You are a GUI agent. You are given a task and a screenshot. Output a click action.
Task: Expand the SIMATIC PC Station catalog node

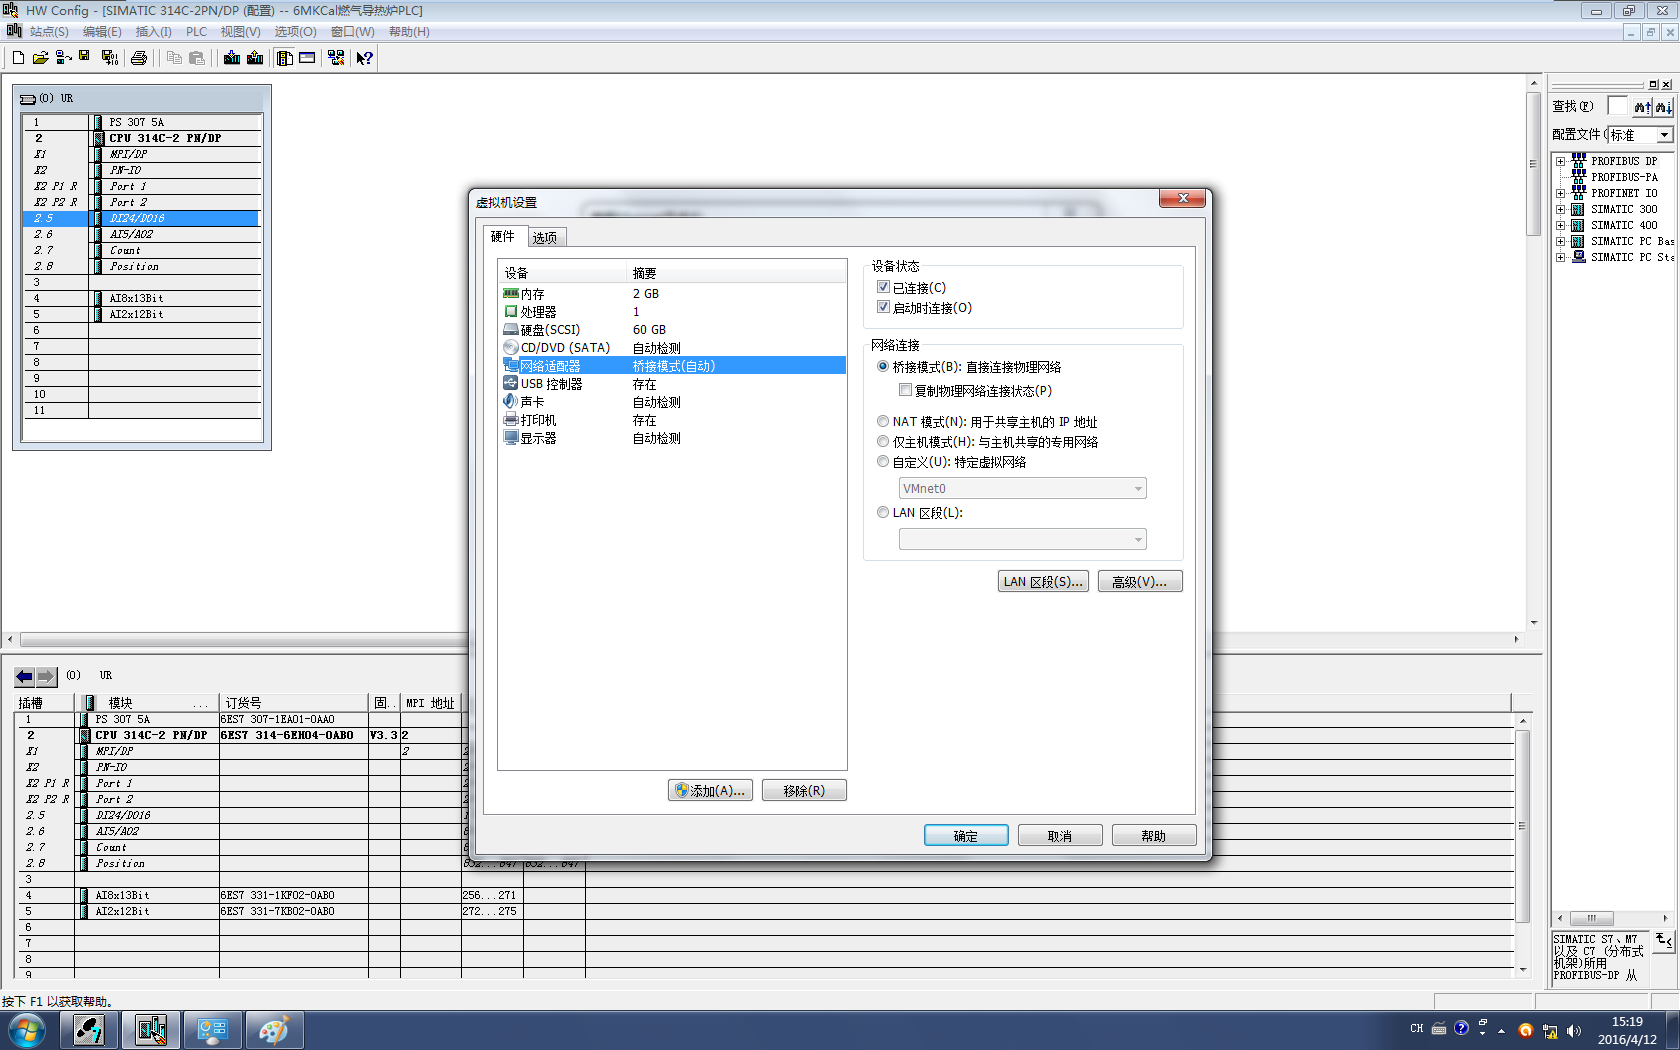point(1560,257)
